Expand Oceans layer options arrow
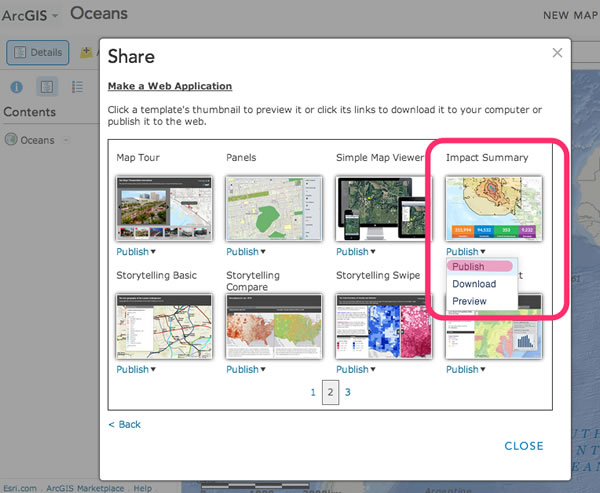Screen dimensions: 600x493 tap(66, 140)
